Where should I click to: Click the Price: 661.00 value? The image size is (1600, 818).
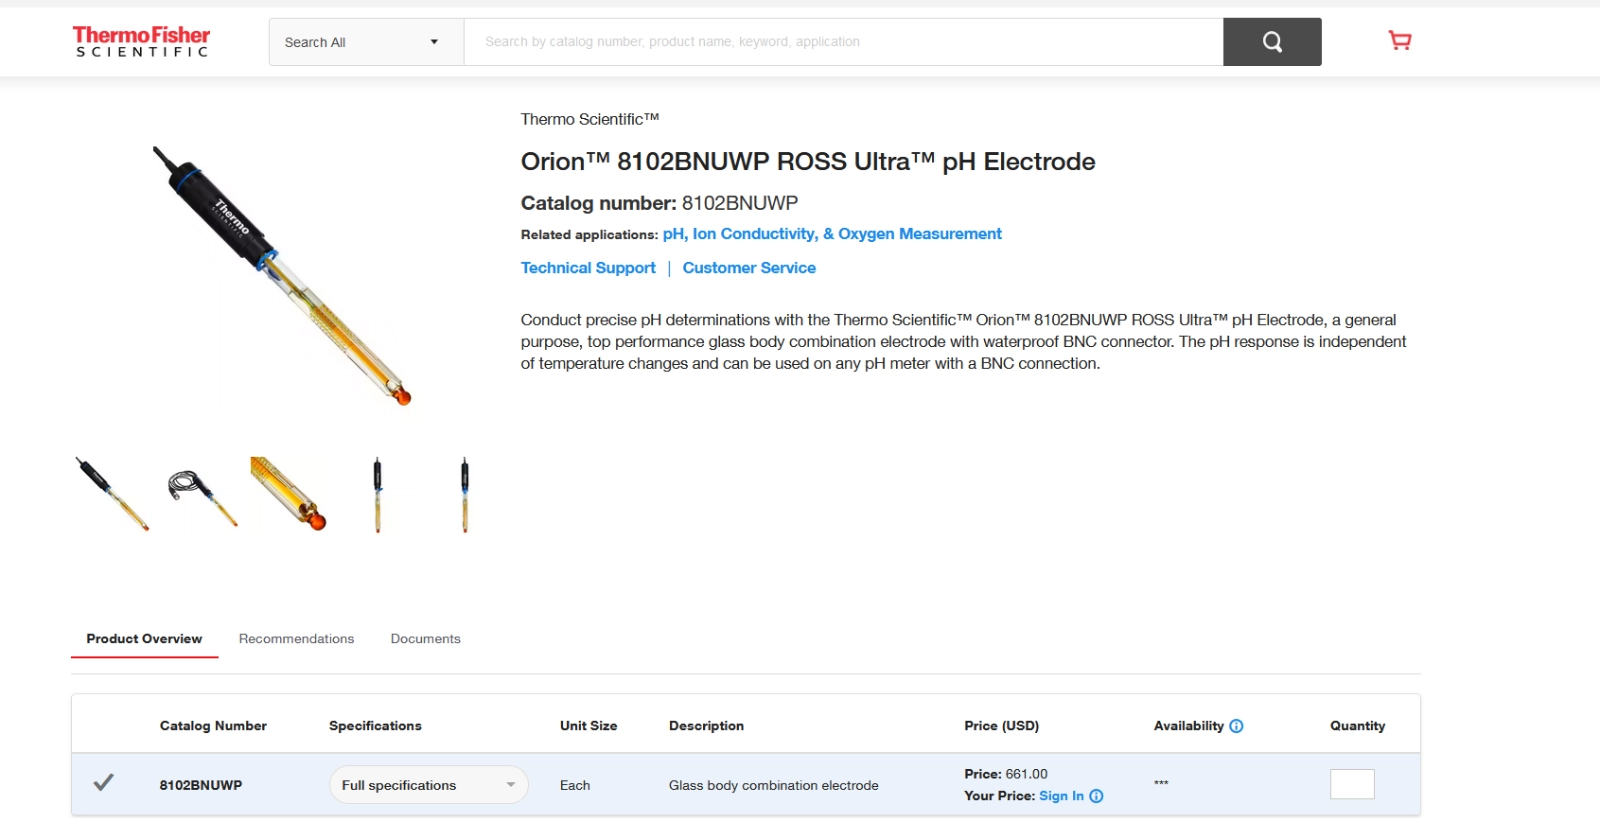[1006, 774]
